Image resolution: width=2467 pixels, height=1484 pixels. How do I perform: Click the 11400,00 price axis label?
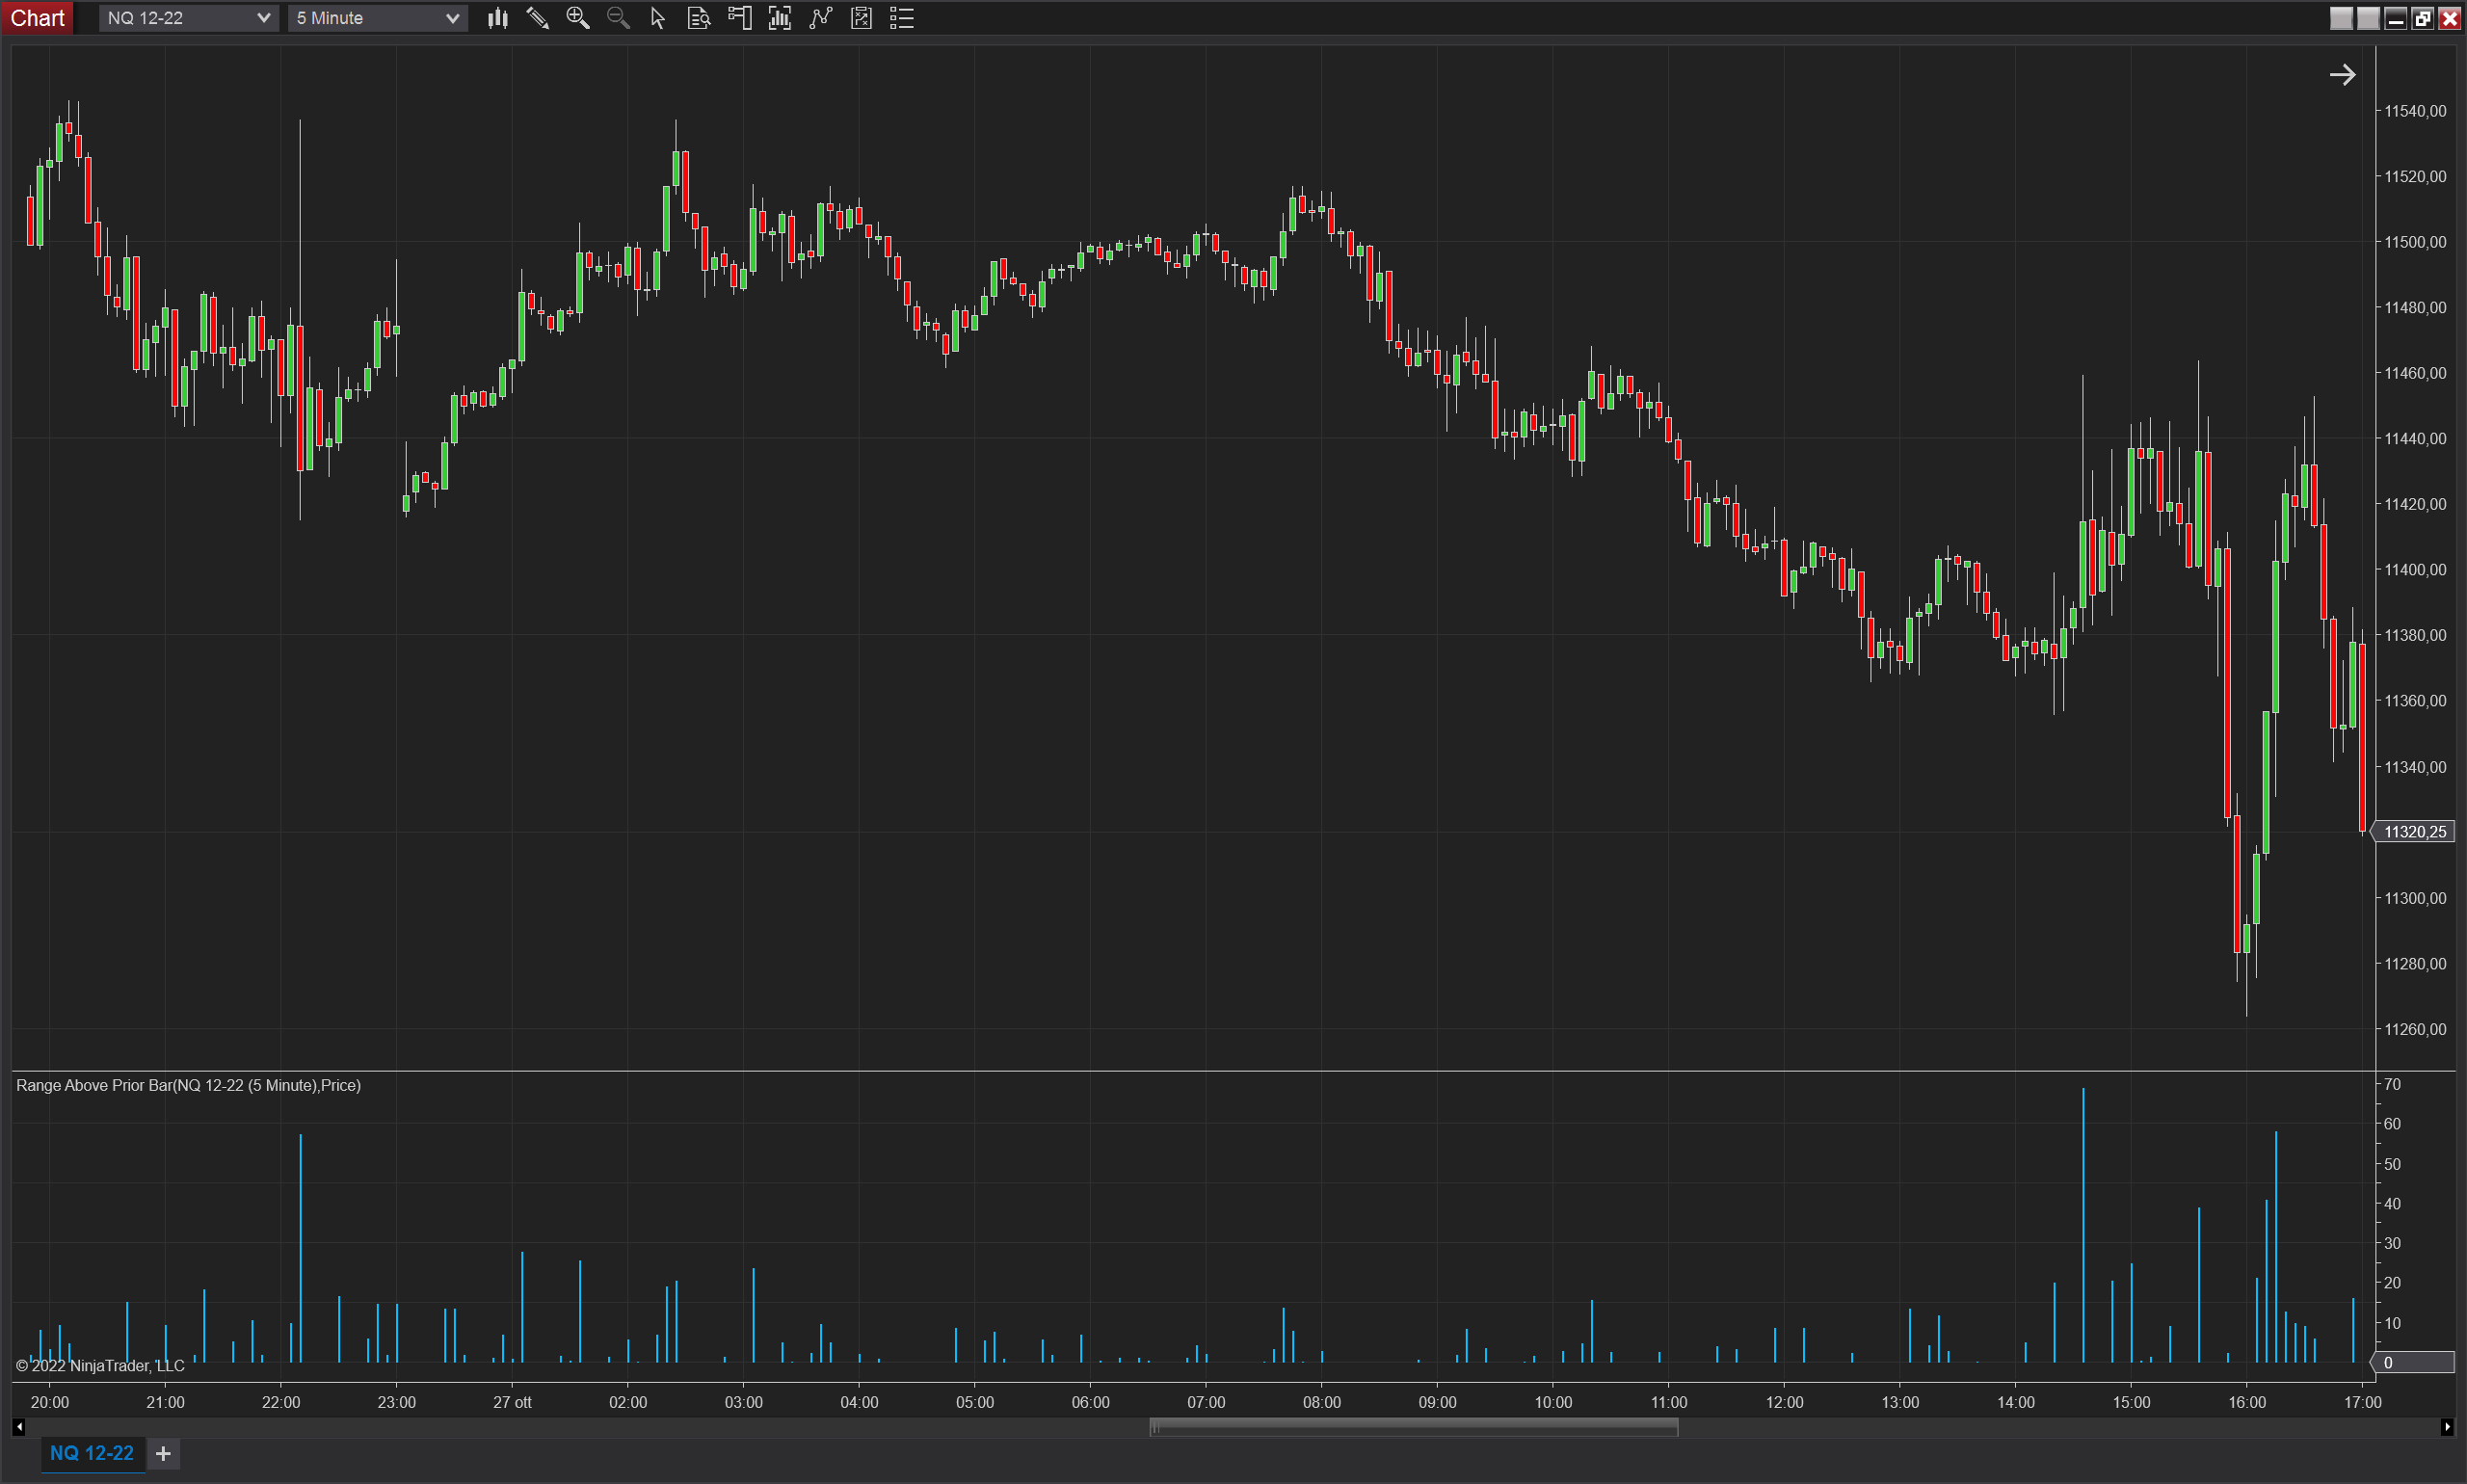(x=2415, y=570)
